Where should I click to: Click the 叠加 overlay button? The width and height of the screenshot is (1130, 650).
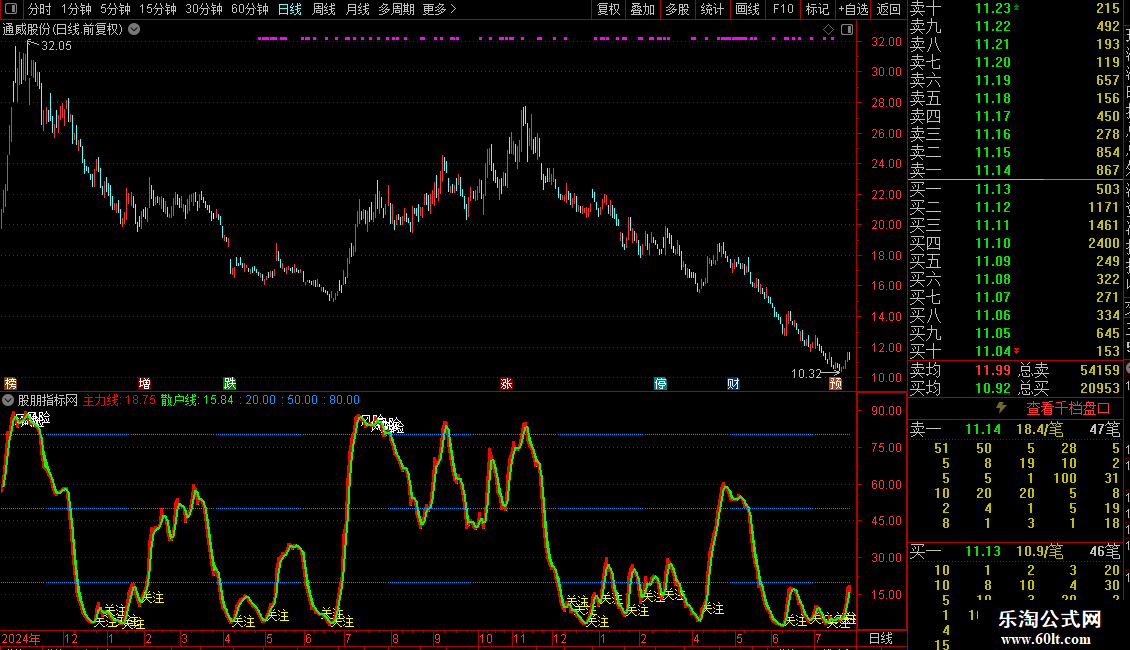tap(642, 9)
